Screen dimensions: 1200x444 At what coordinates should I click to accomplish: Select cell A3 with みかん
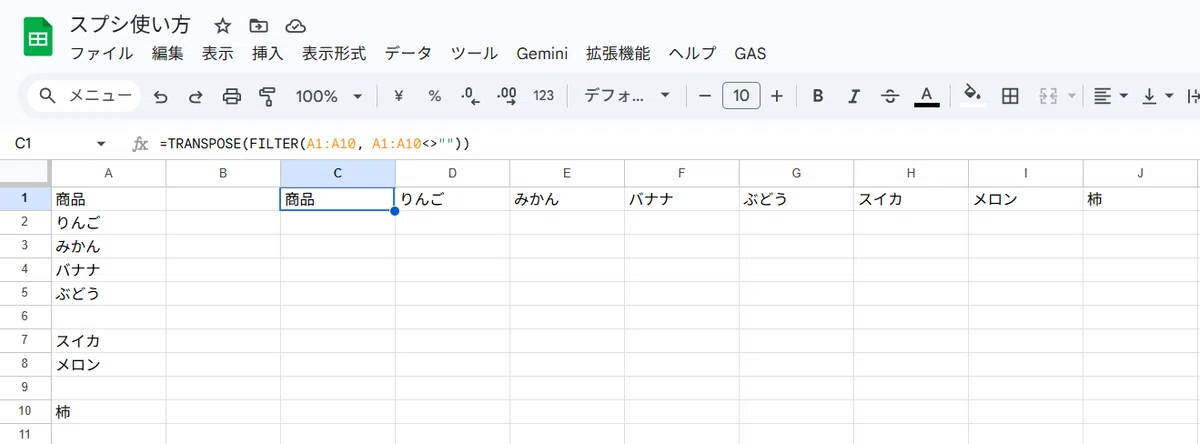(108, 246)
